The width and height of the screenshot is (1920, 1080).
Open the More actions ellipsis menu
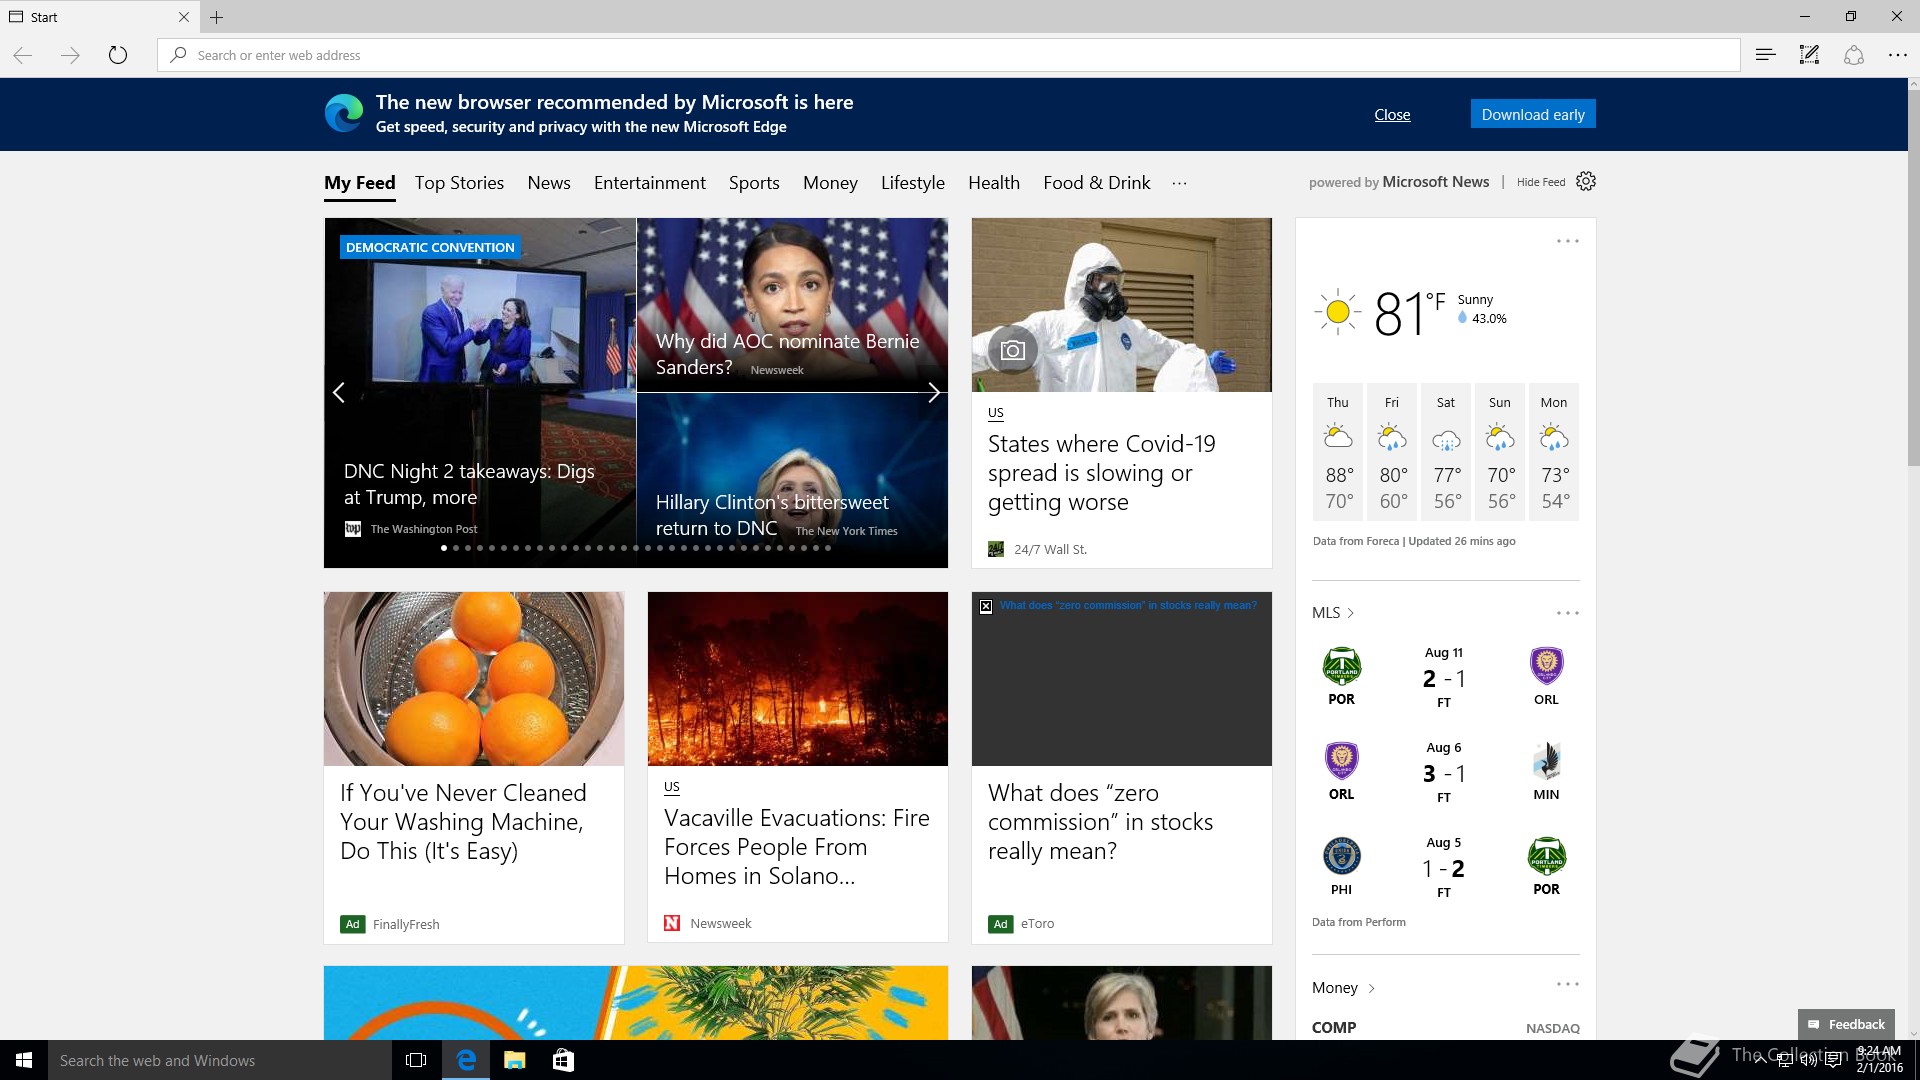(1897, 55)
